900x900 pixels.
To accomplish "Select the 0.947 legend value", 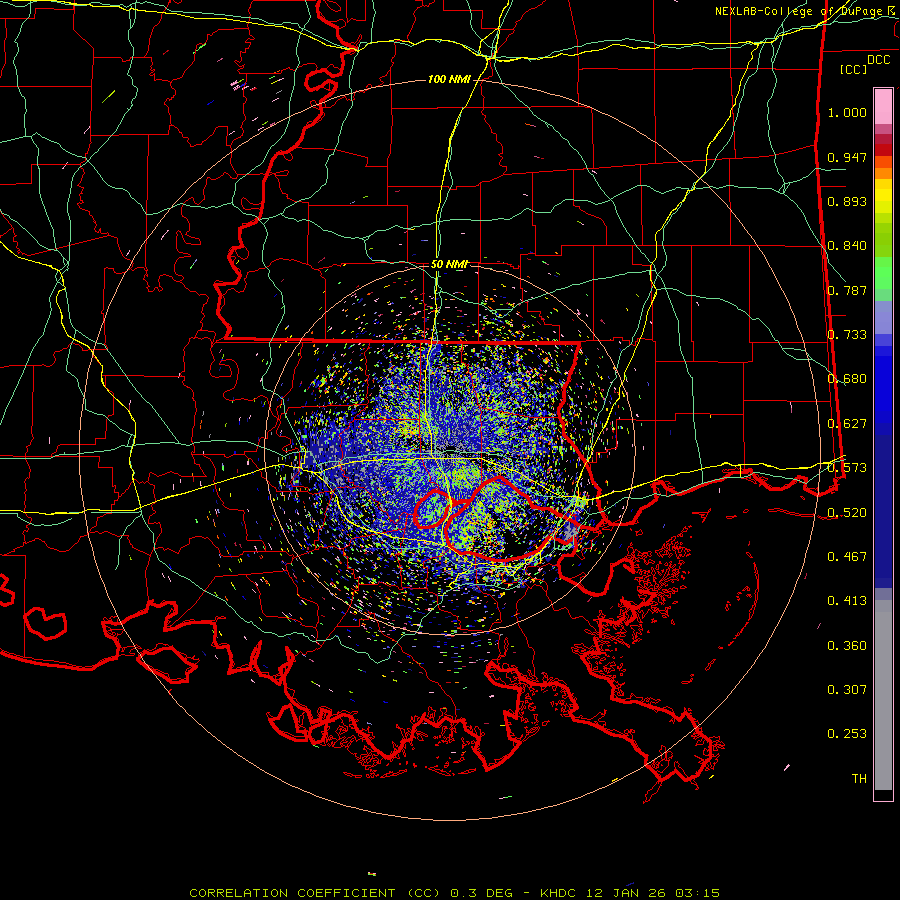I will pyautogui.click(x=847, y=157).
